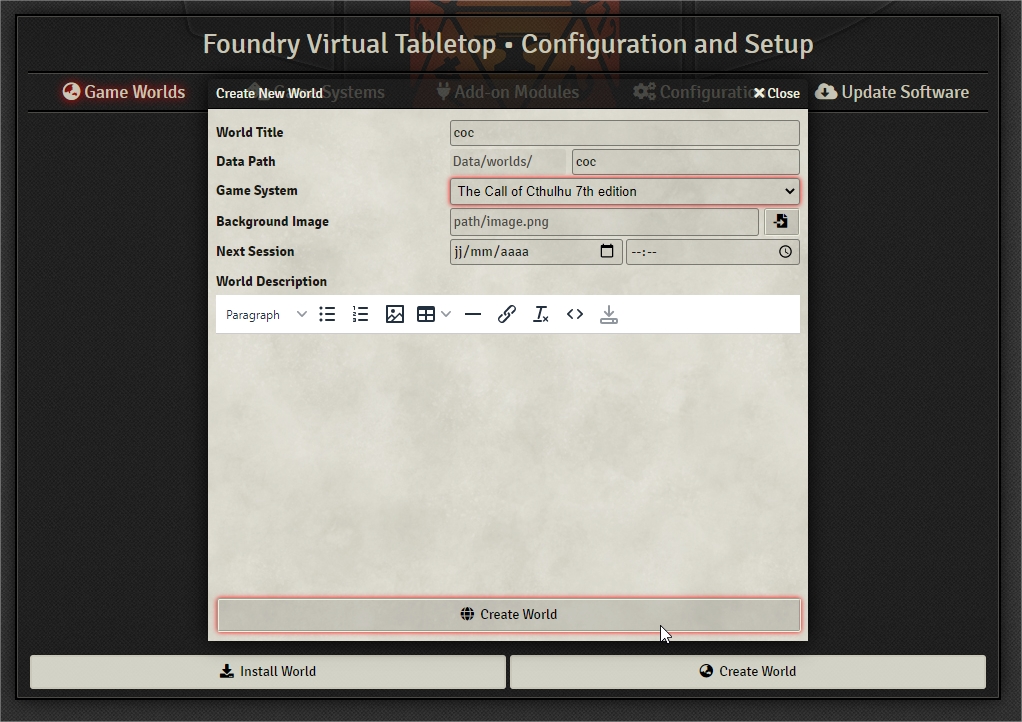Click the Configuration gears icon
This screenshot has width=1022, height=722.
click(x=645, y=92)
